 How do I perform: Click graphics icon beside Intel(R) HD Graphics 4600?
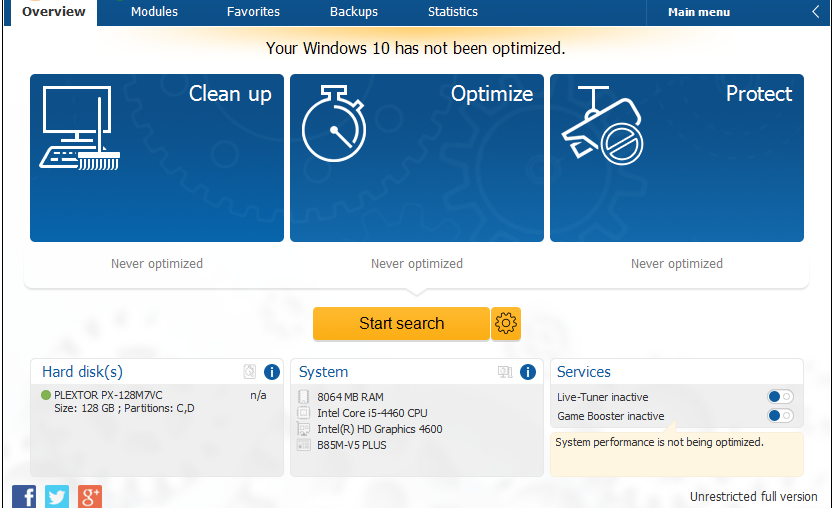point(304,429)
